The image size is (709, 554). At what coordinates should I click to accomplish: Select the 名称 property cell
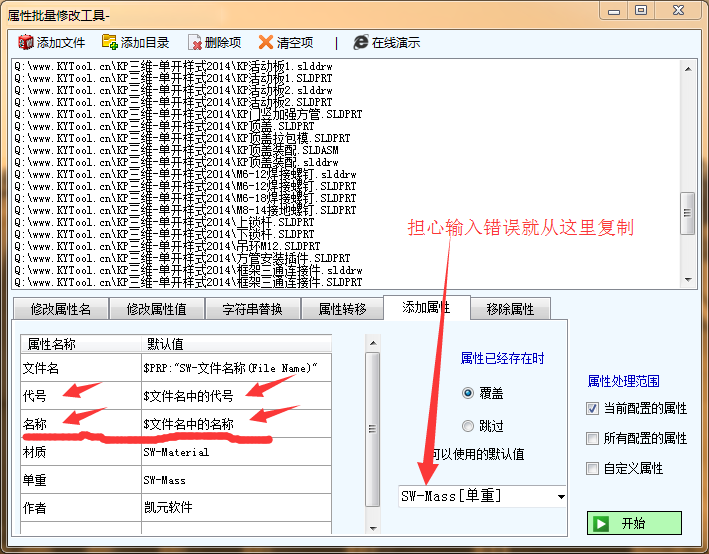click(81, 424)
